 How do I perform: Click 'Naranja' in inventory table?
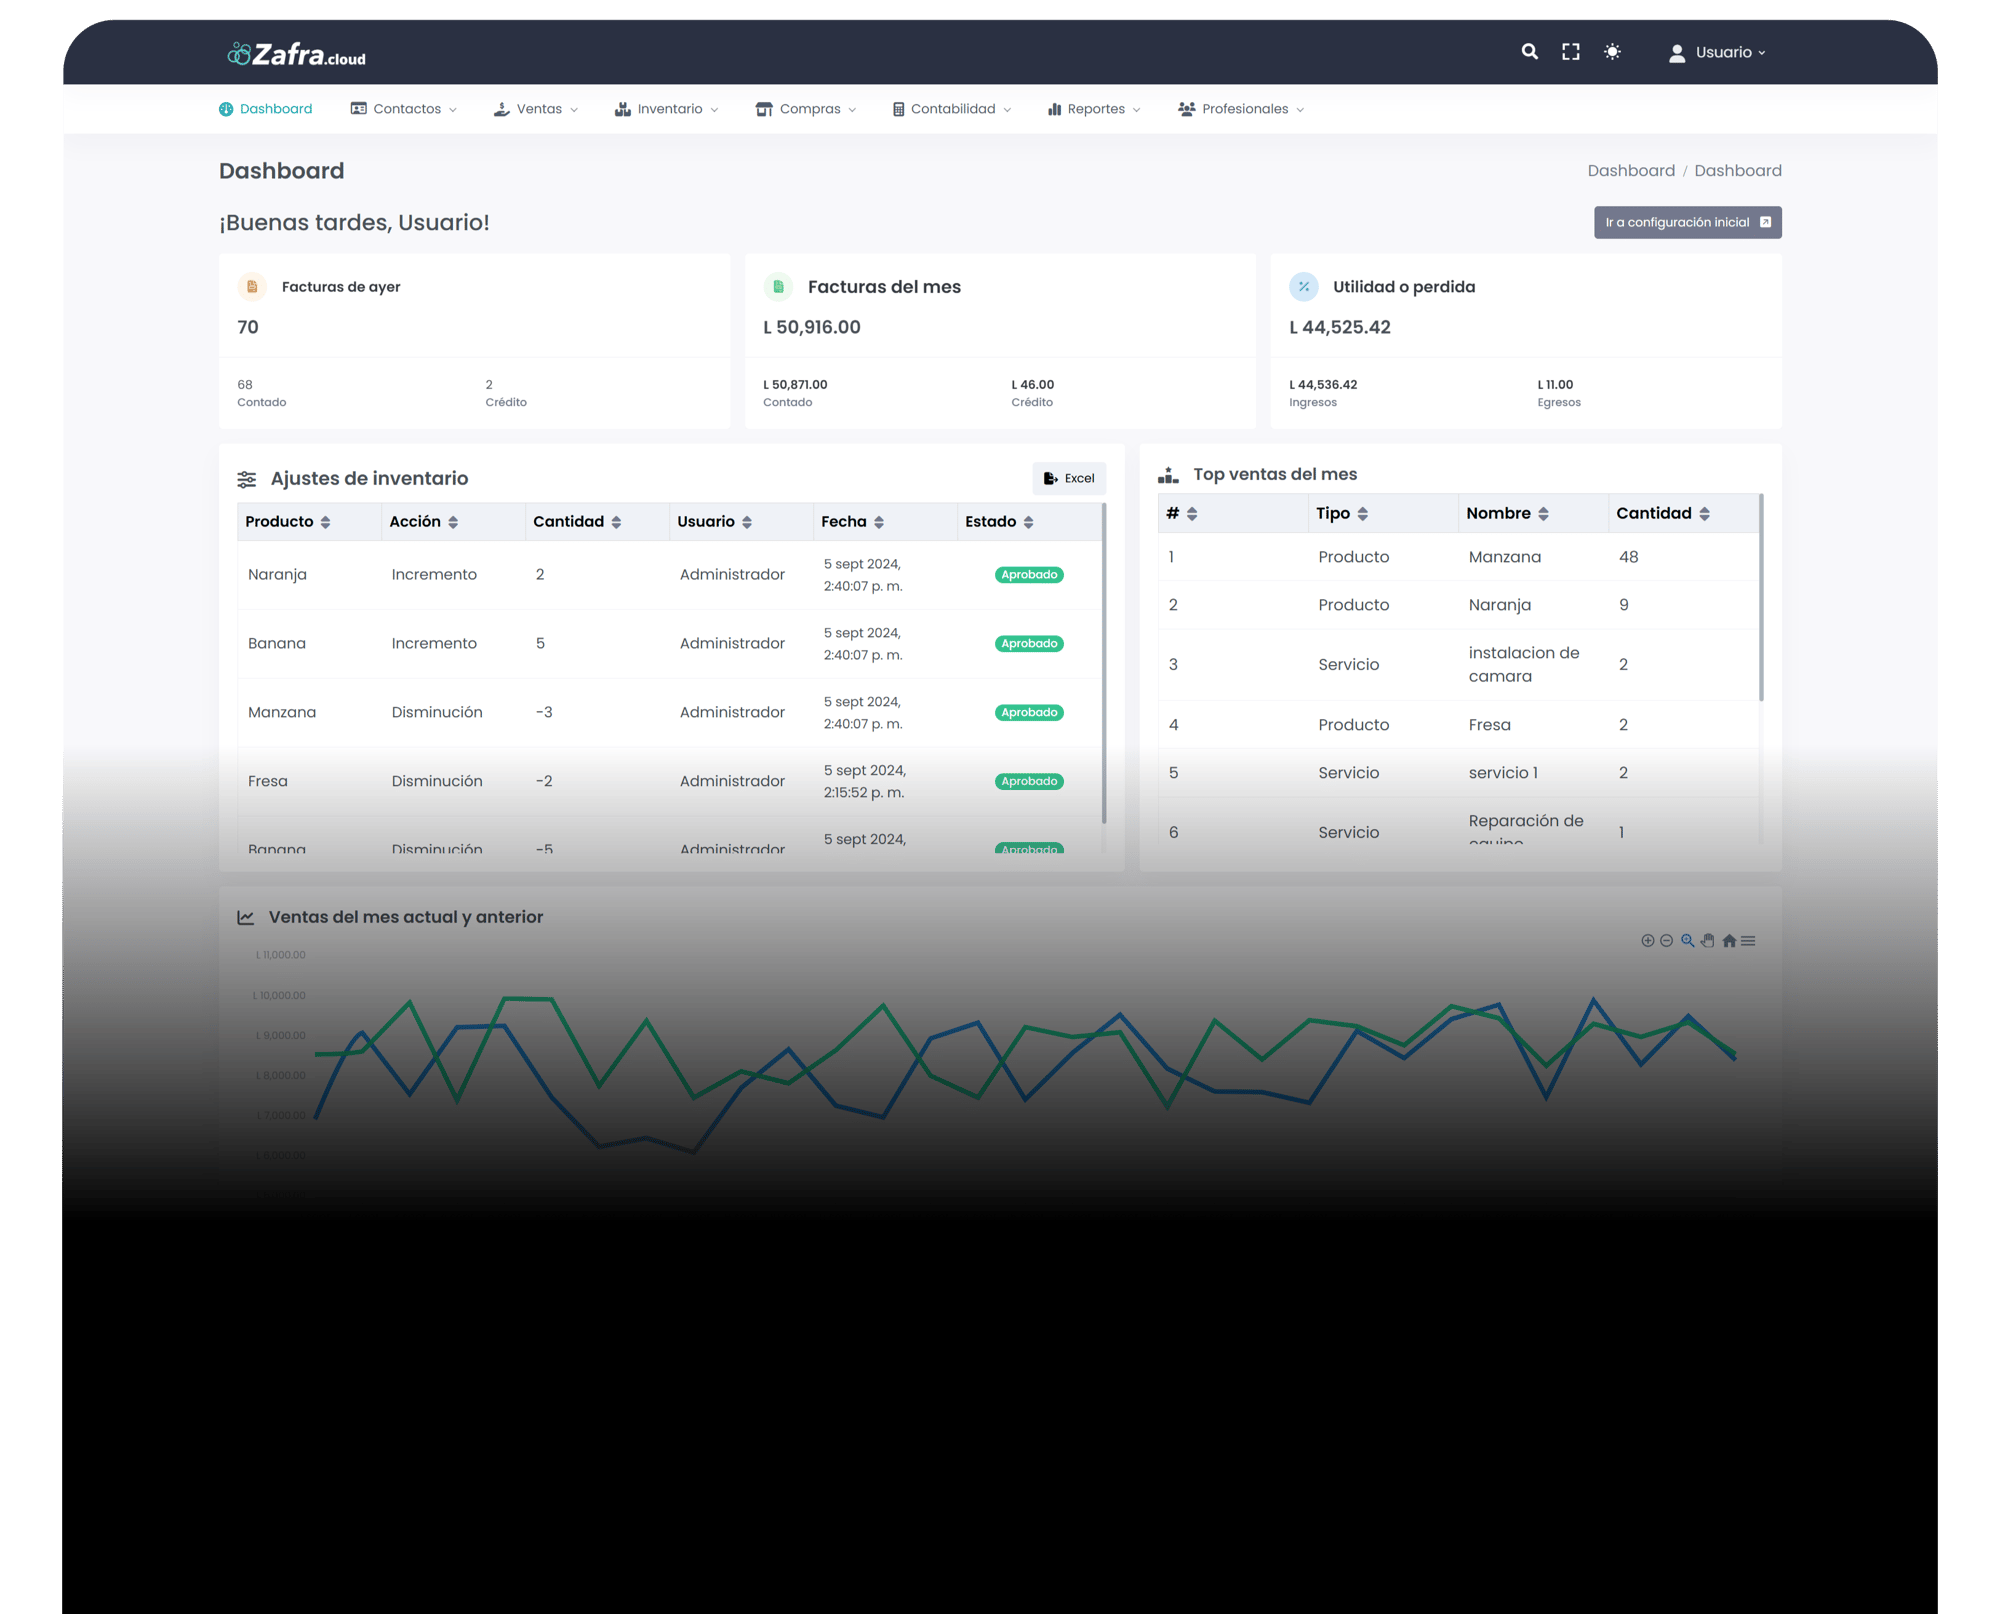(277, 574)
